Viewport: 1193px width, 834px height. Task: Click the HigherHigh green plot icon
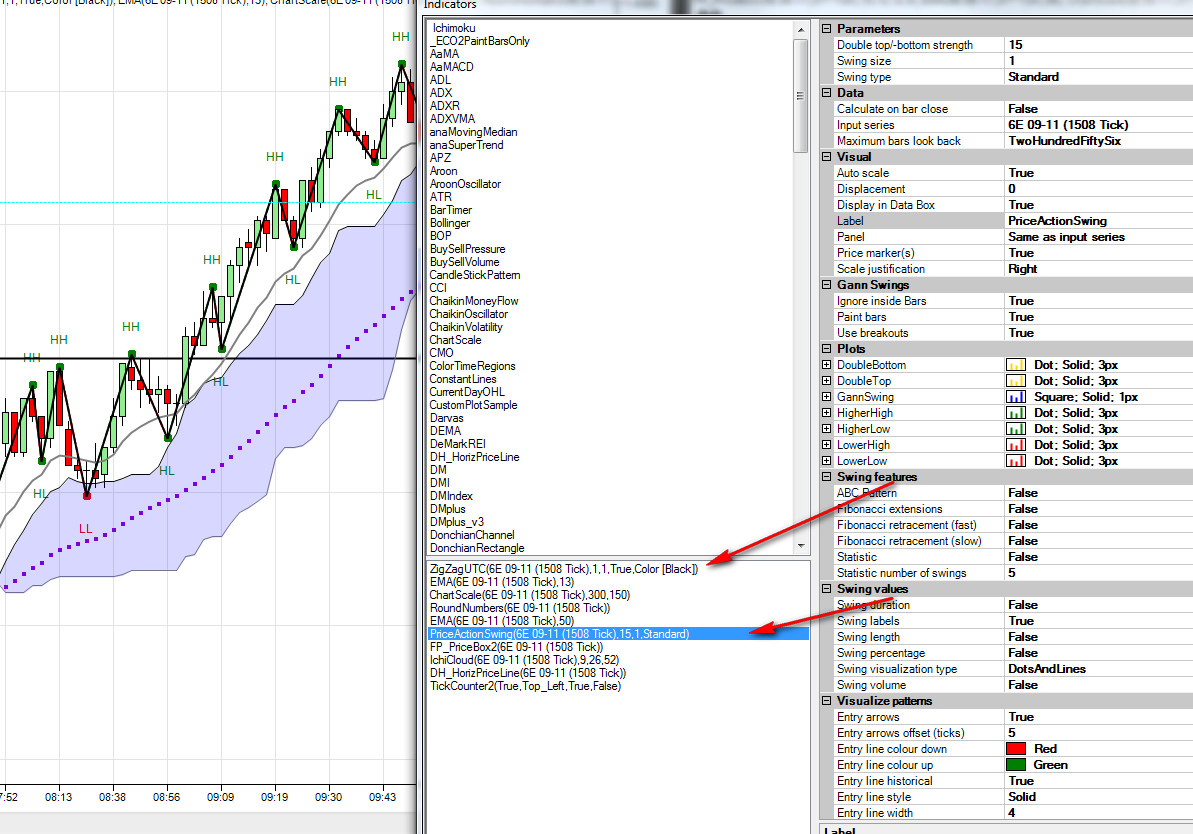(1016, 412)
